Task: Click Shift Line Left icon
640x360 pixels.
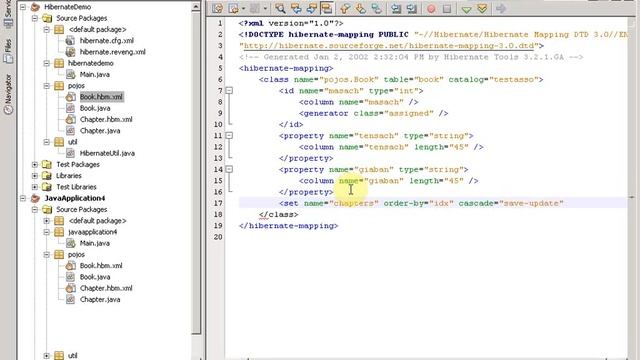Action: [x=396, y=9]
